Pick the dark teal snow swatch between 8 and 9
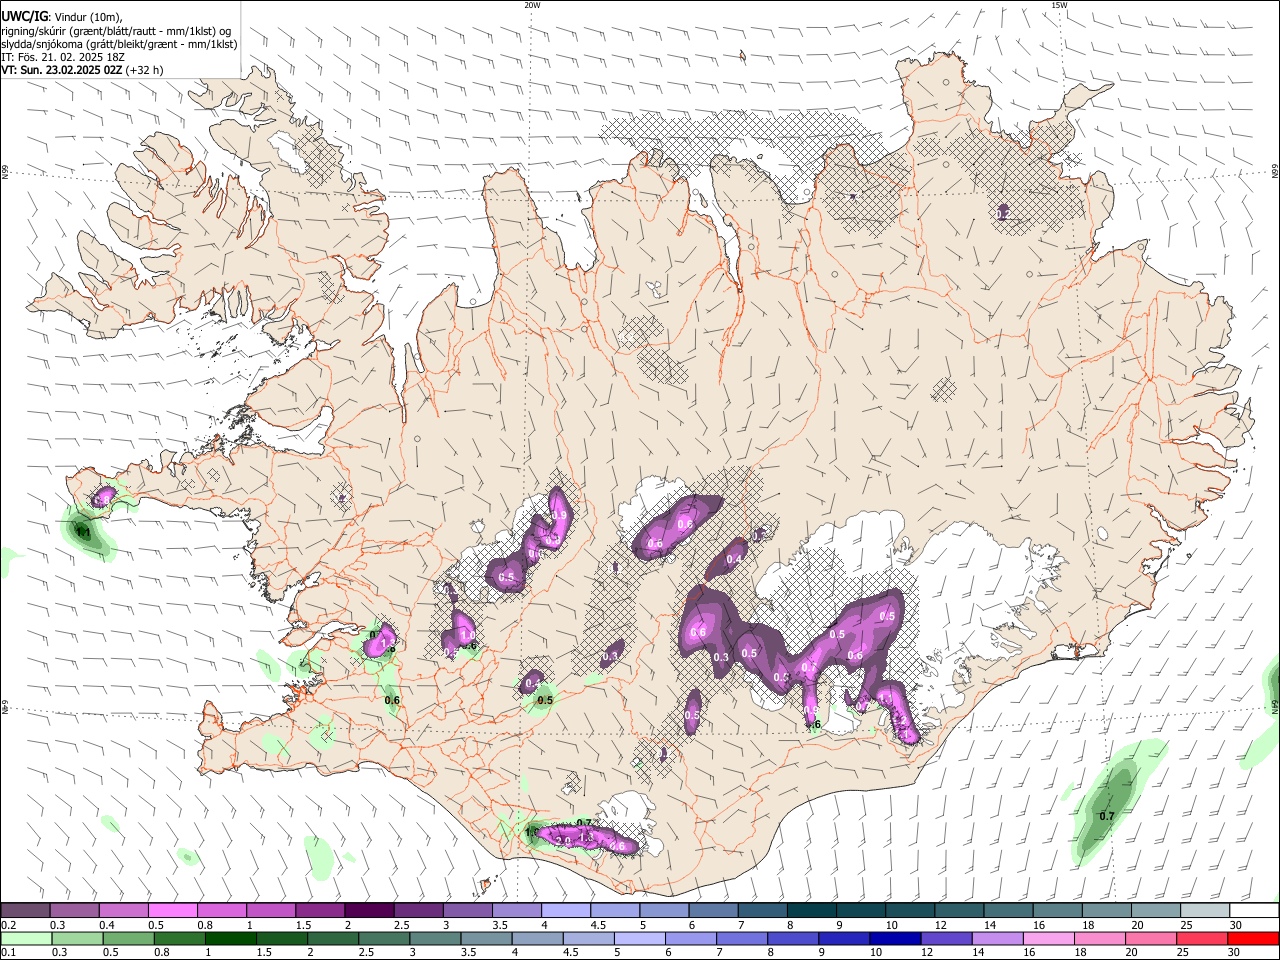The width and height of the screenshot is (1280, 960). 812,910
